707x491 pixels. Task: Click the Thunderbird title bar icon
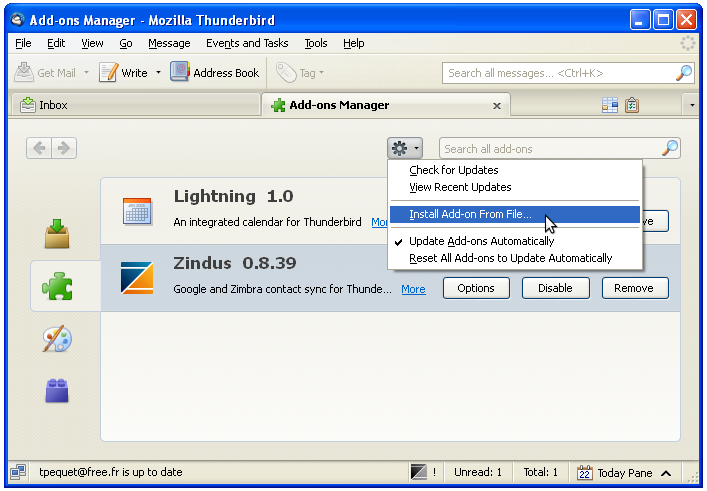(x=17, y=20)
